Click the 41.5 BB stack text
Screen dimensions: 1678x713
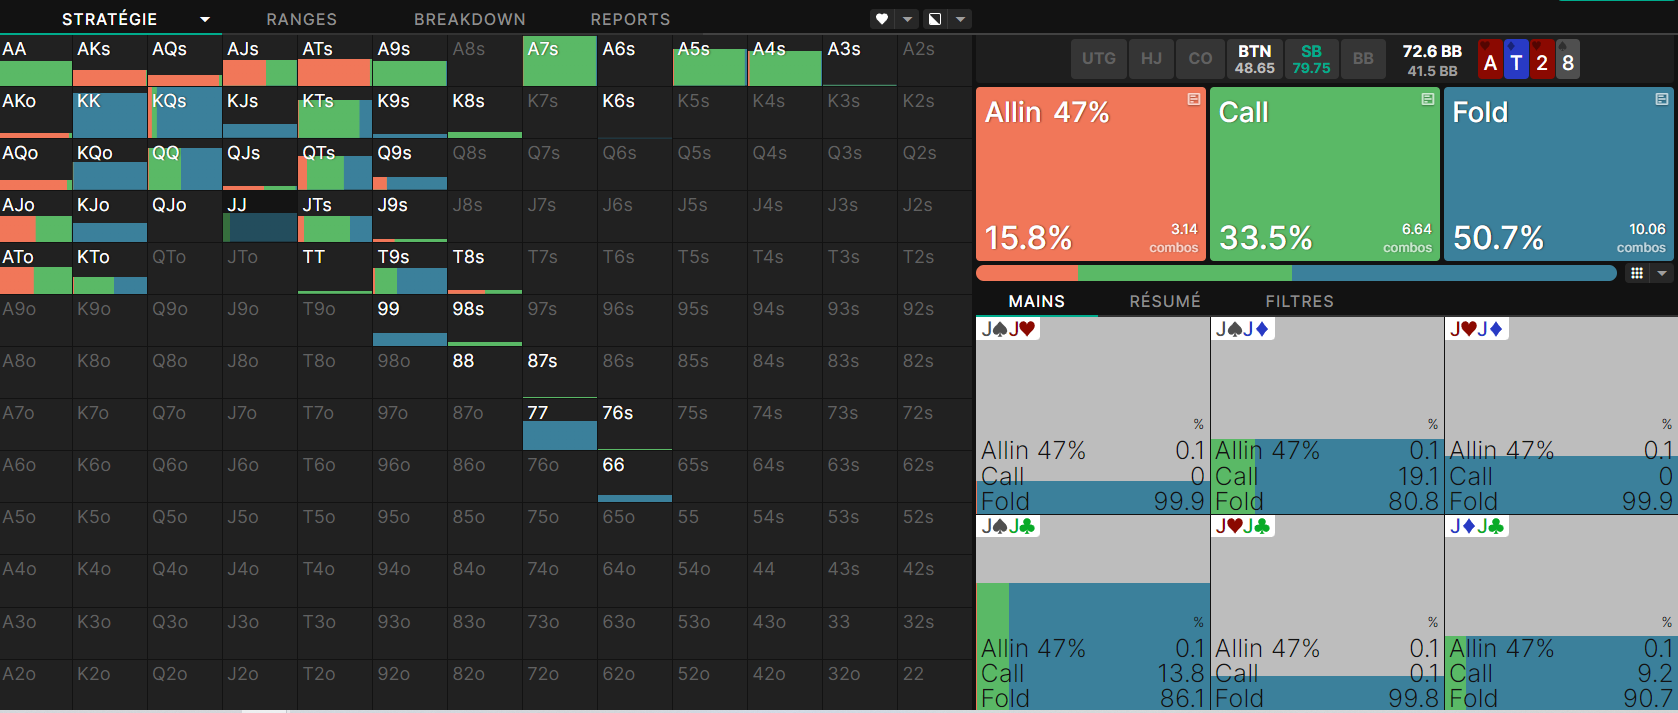pyautogui.click(x=1432, y=71)
